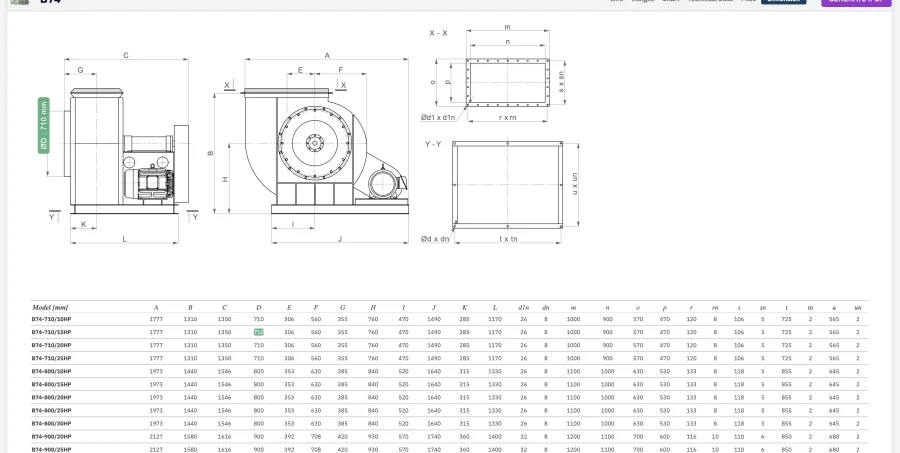Select the B74-900/20HP model row name

coord(51,437)
